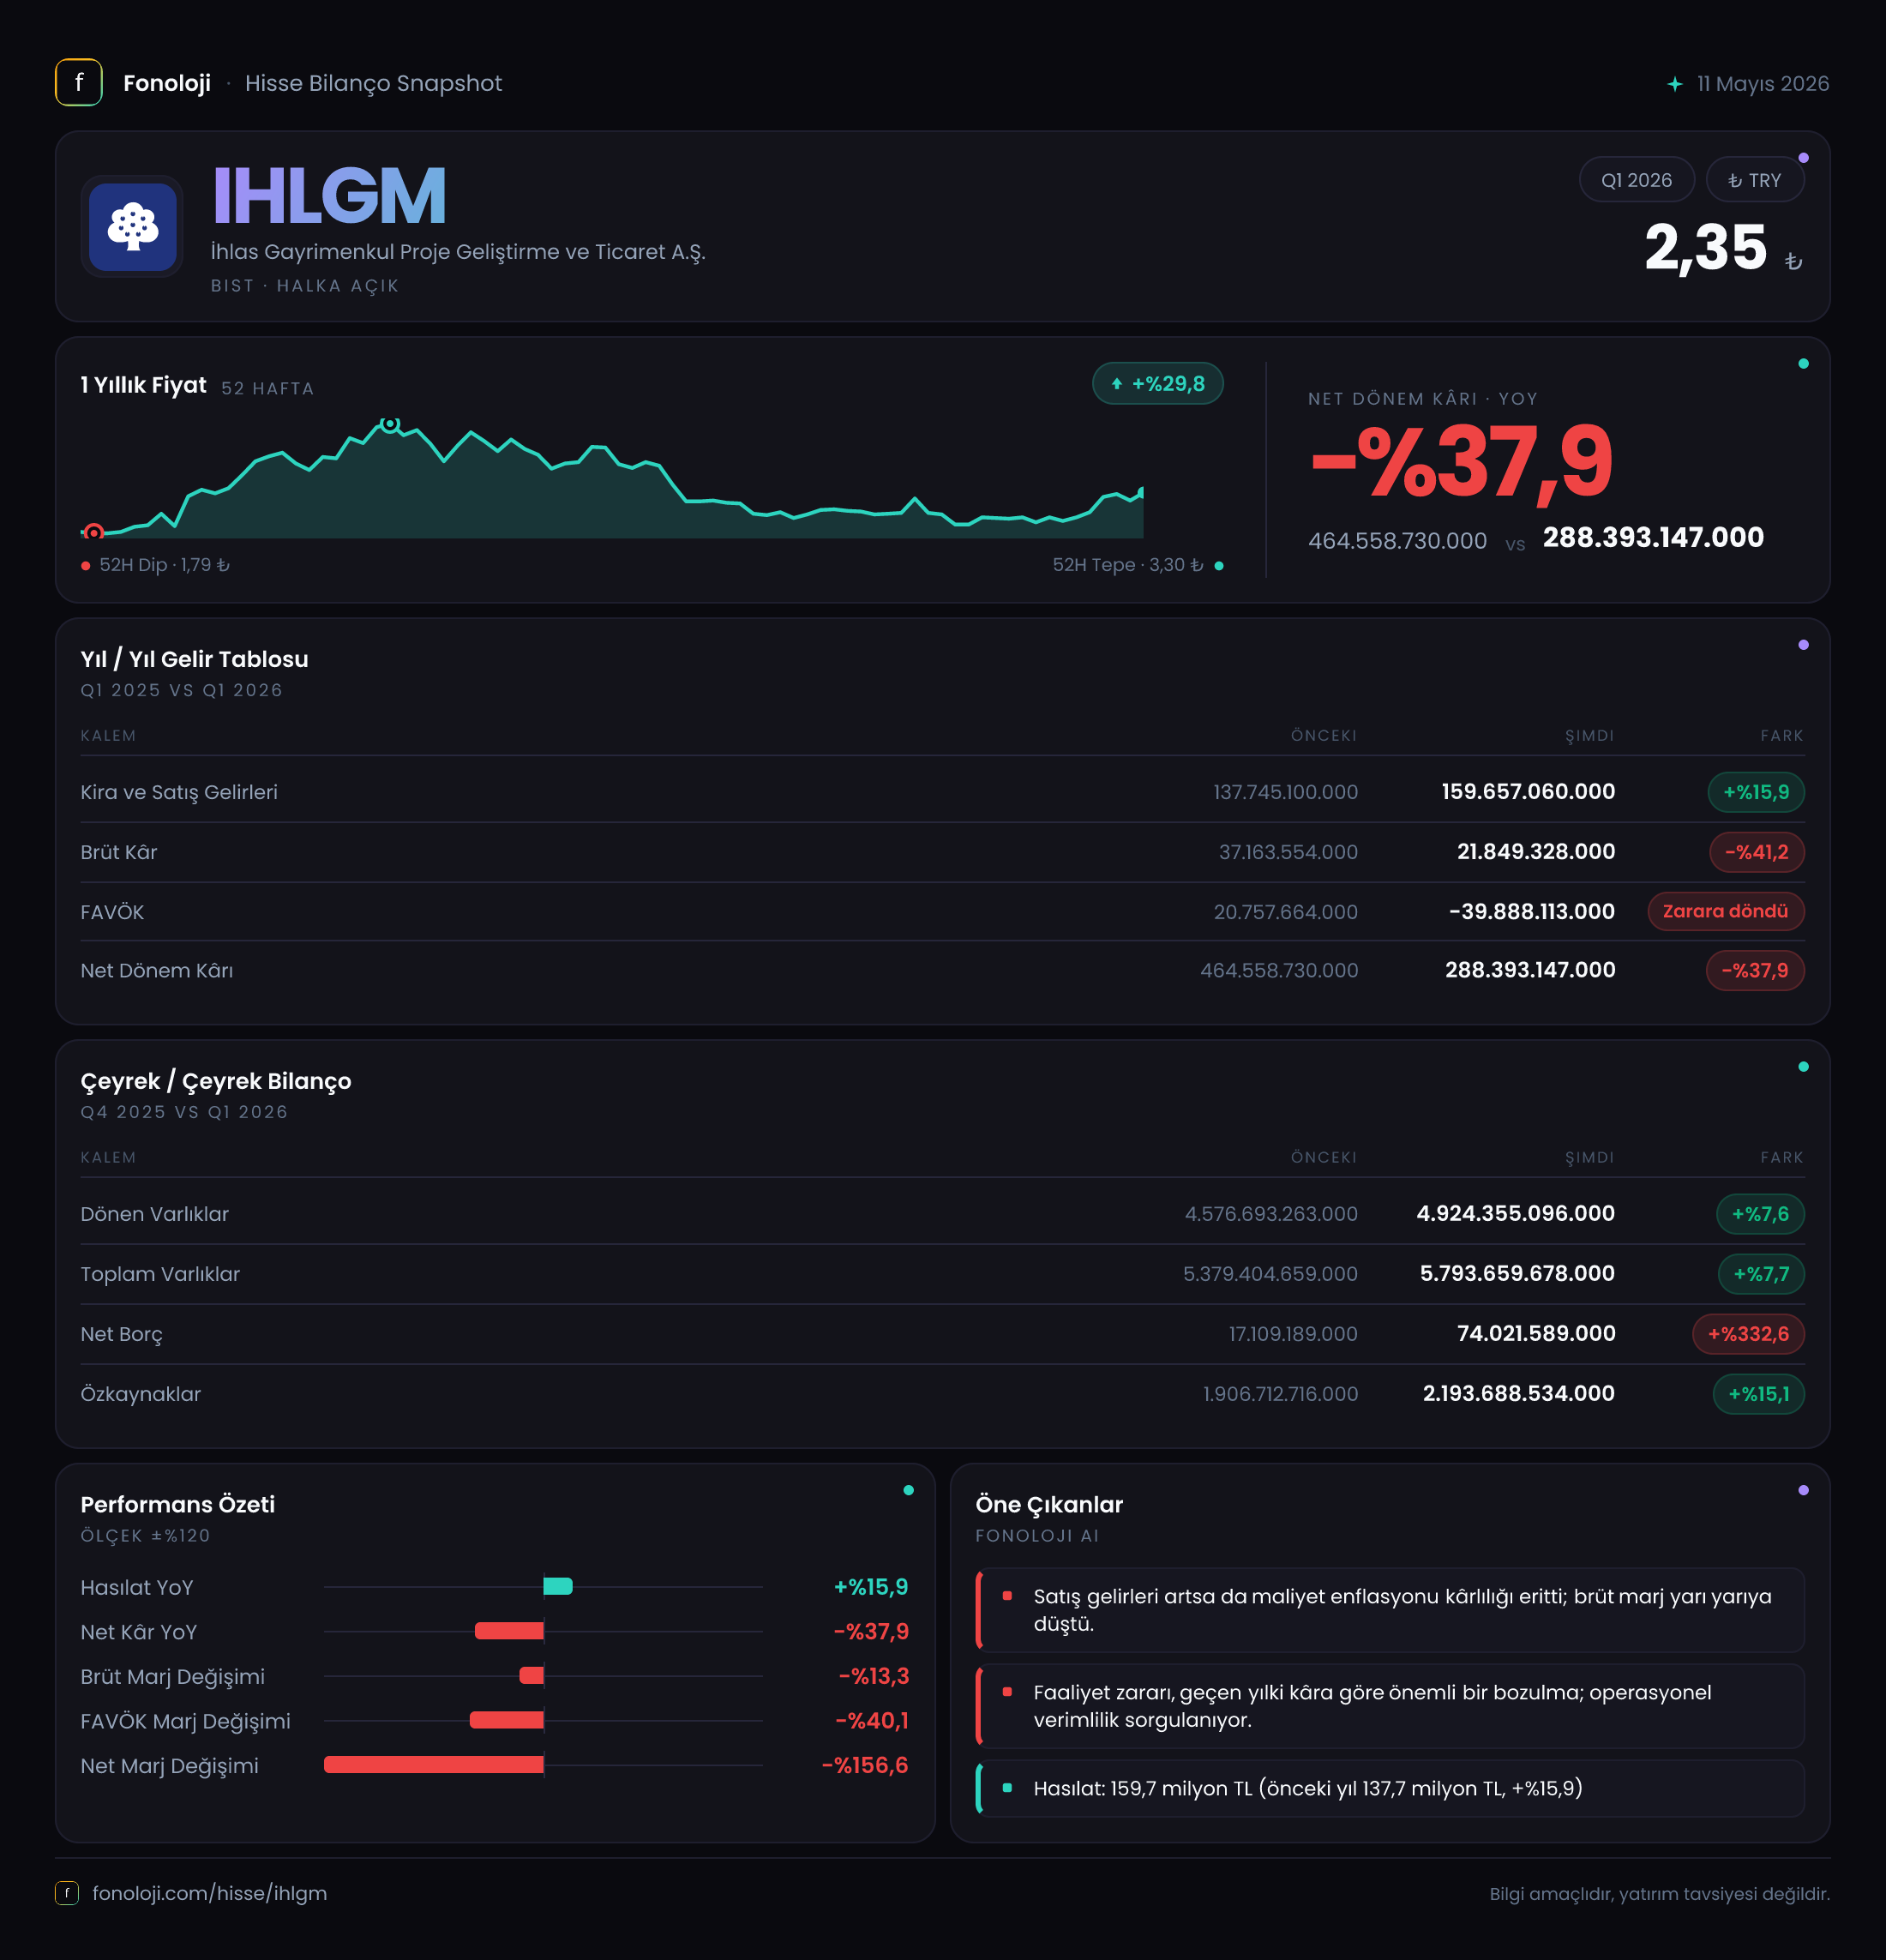Select the Q1 2026 period pill
The height and width of the screenshot is (1960, 1886).
pyautogui.click(x=1636, y=180)
